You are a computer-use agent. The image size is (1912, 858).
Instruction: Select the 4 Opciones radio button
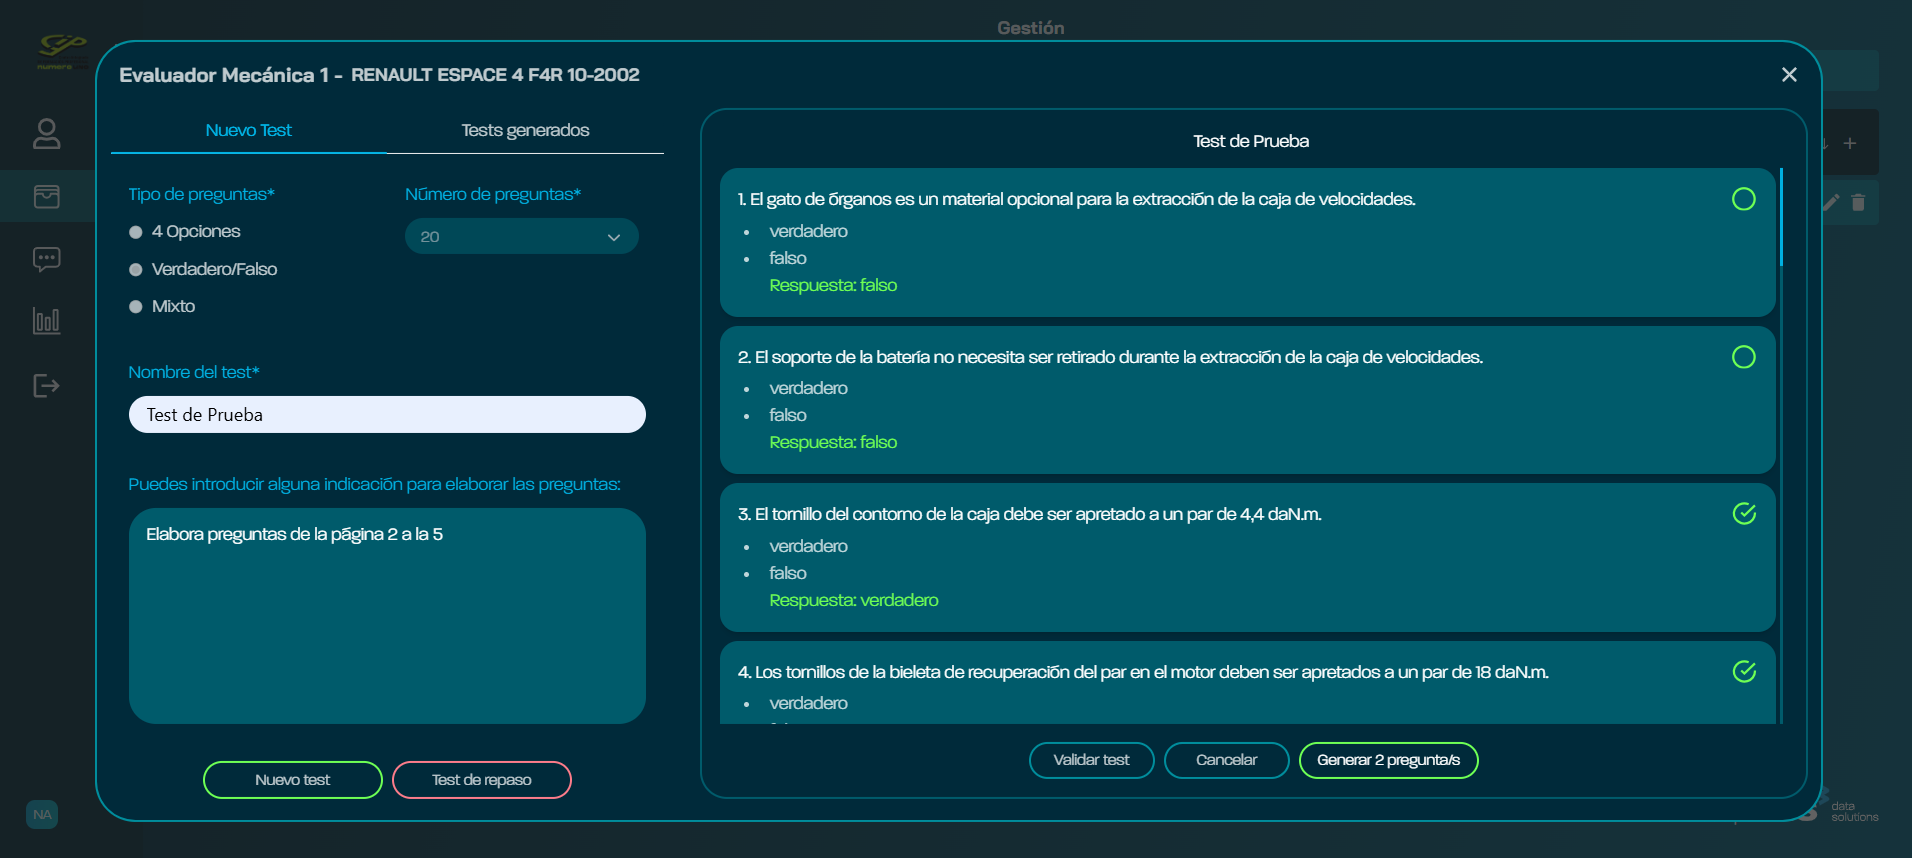pos(136,232)
